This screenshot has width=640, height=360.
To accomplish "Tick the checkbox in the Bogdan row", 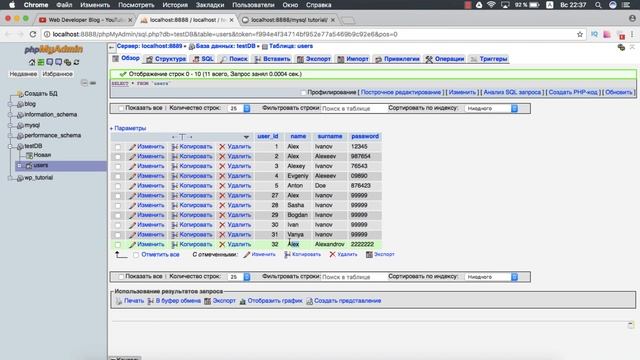I will [118, 215].
